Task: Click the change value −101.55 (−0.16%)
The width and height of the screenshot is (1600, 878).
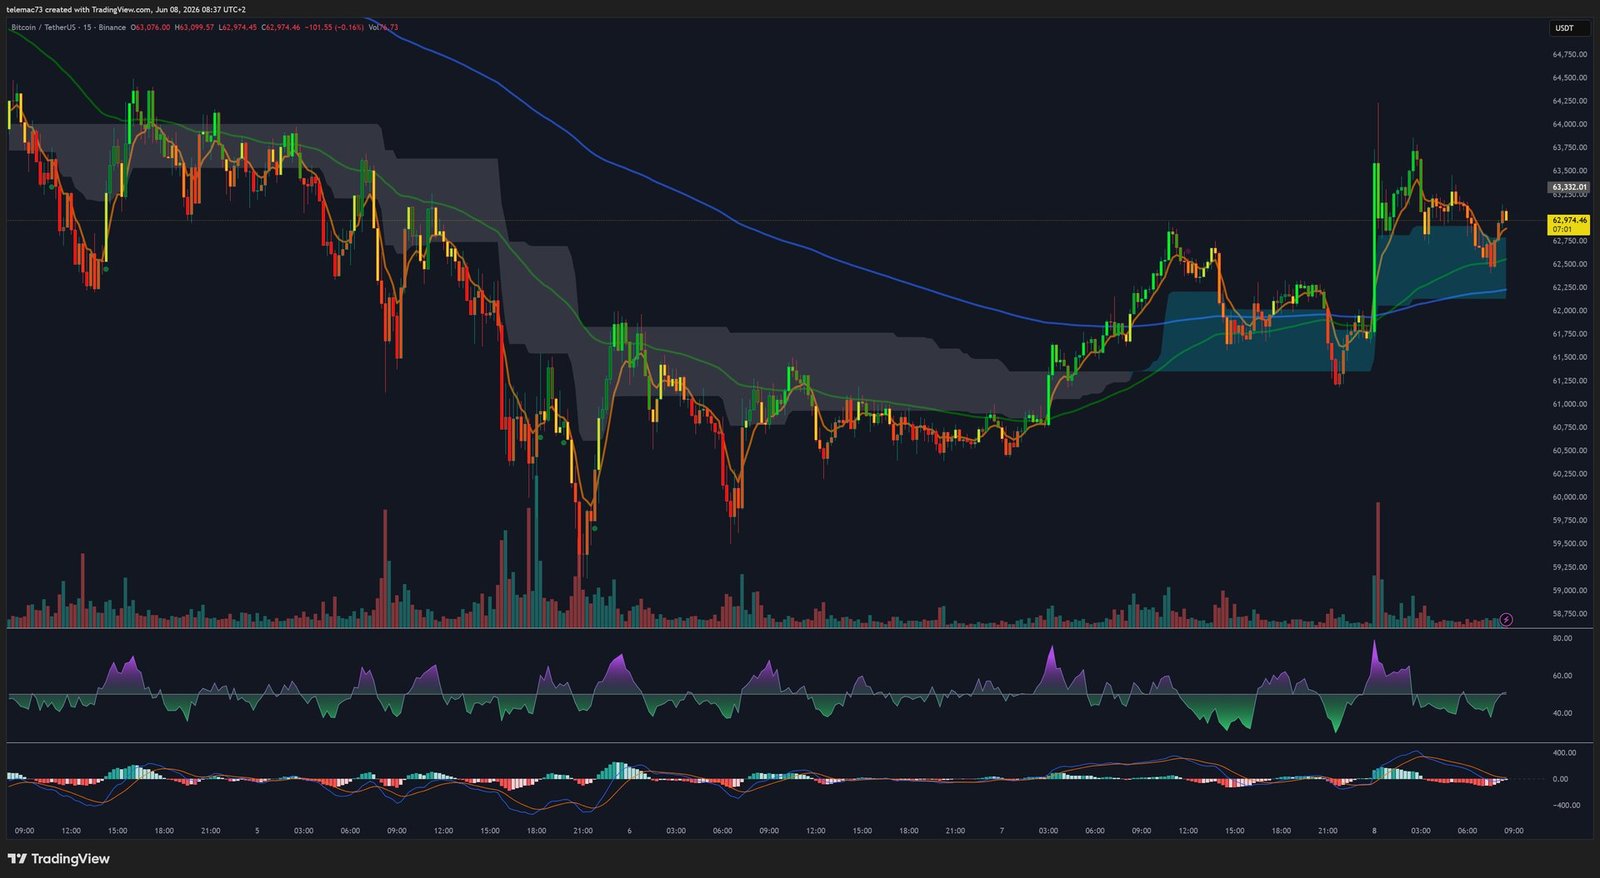Action: click(x=335, y=27)
